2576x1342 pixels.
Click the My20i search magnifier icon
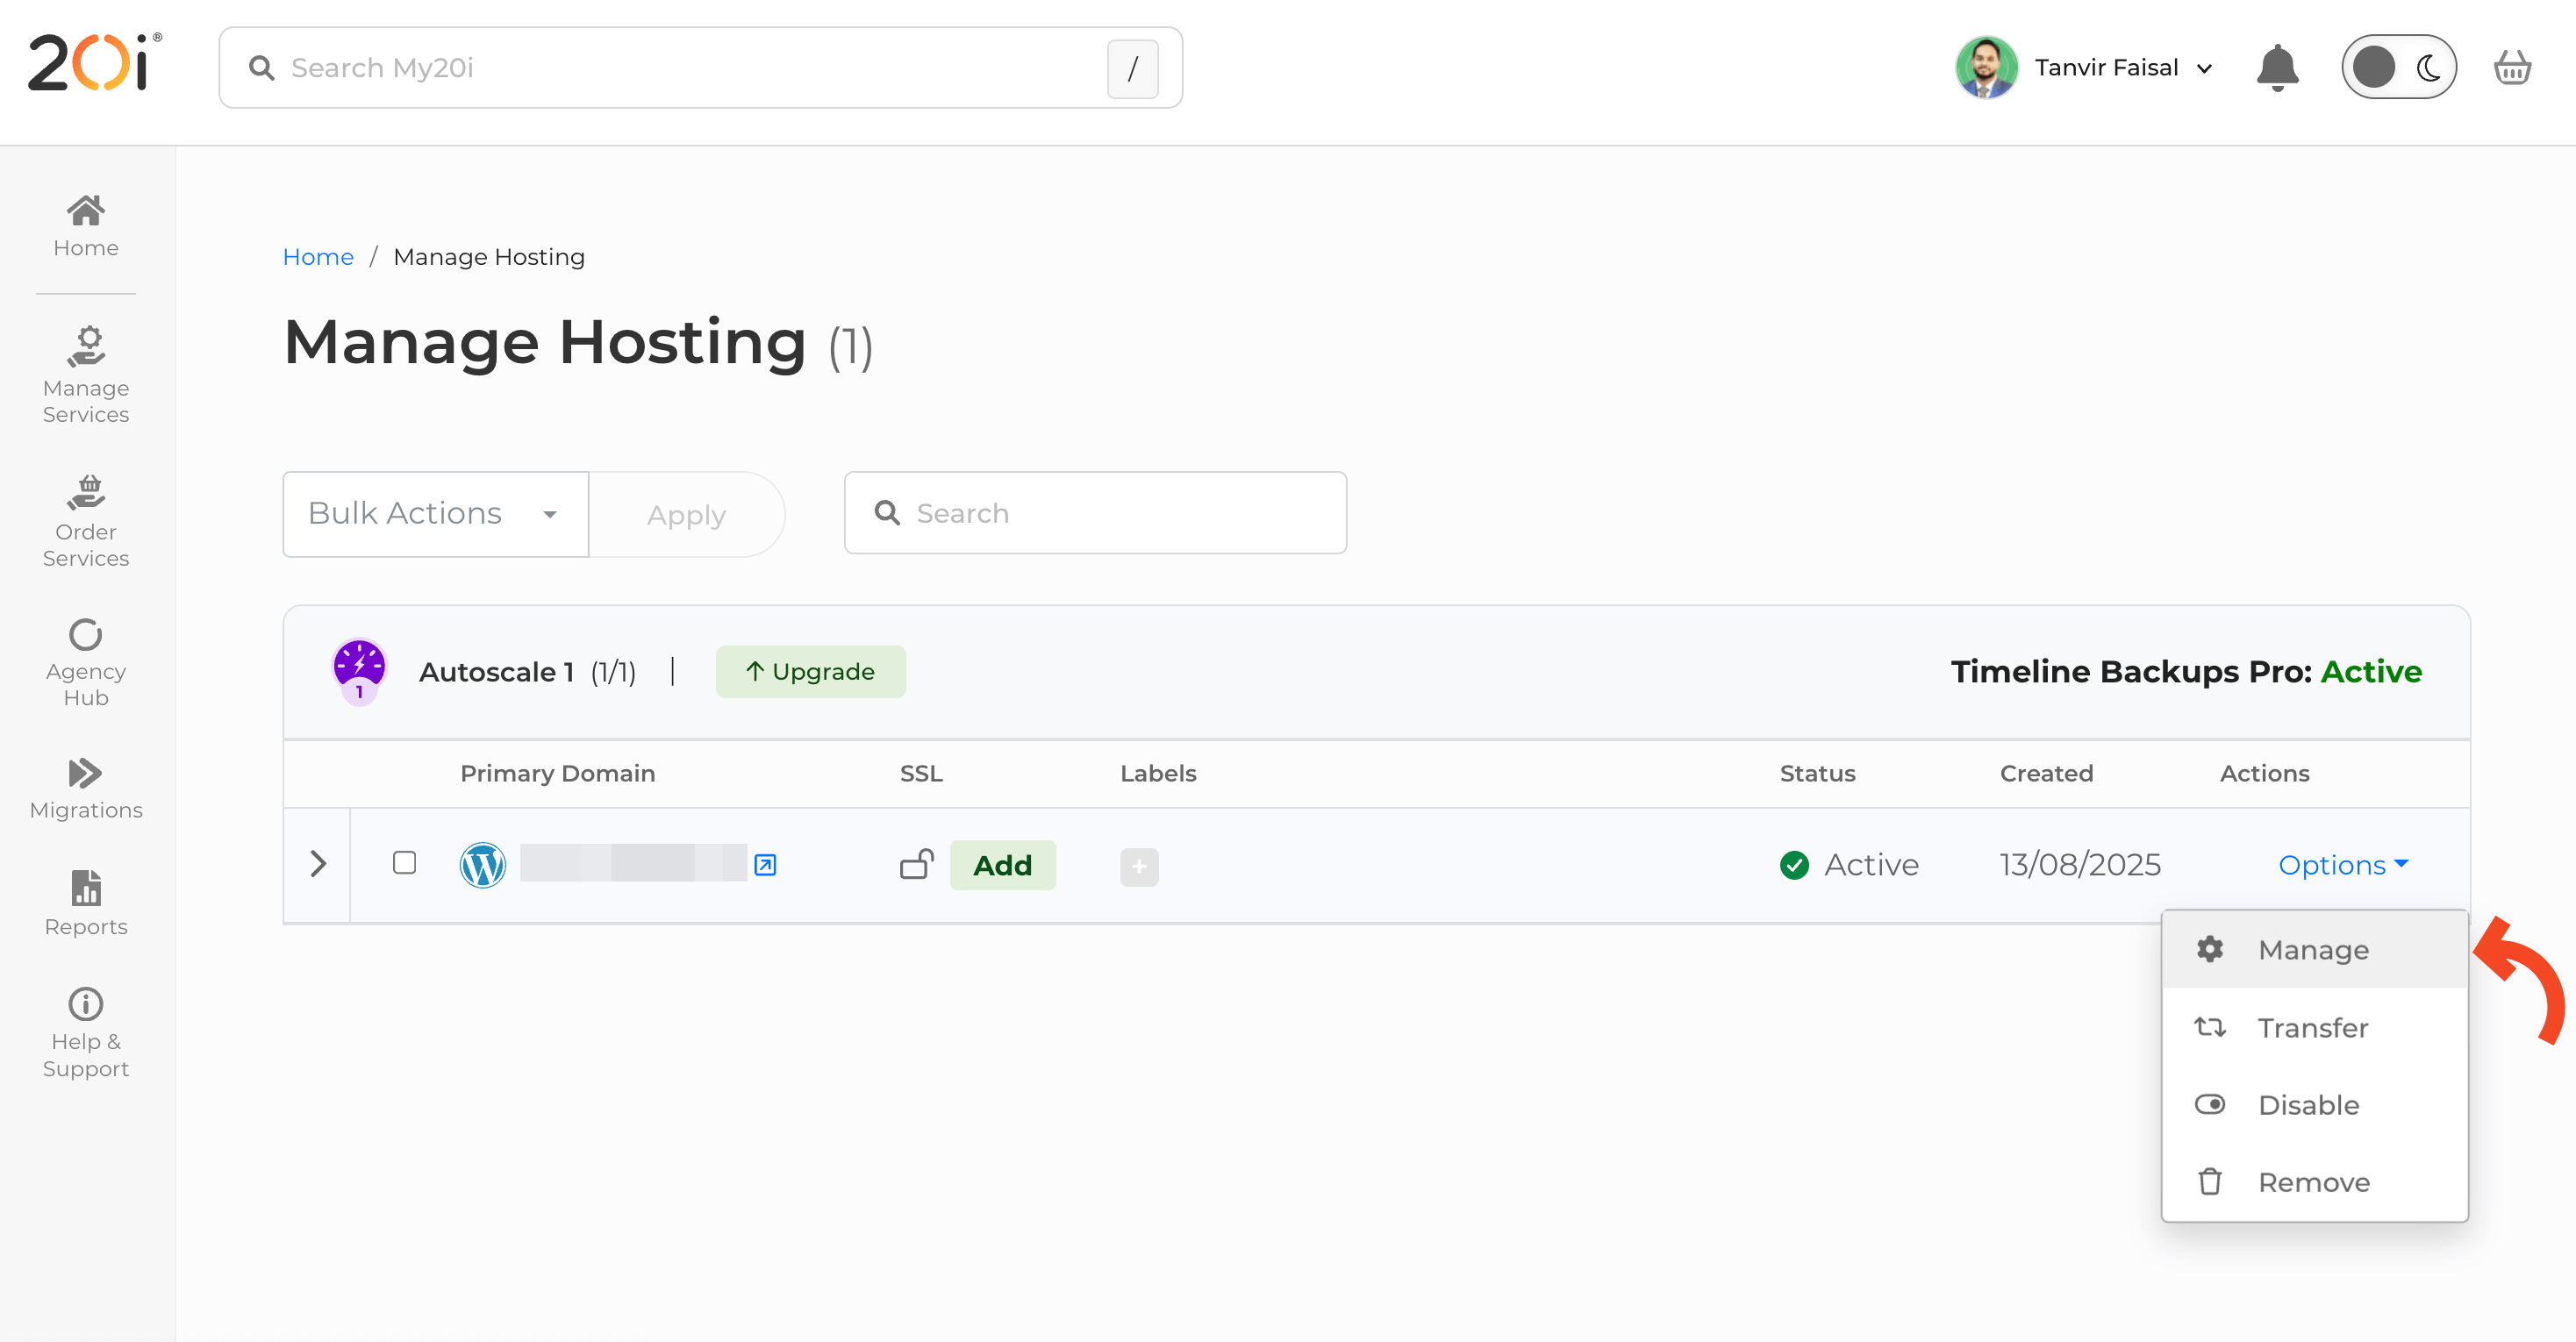click(x=261, y=67)
